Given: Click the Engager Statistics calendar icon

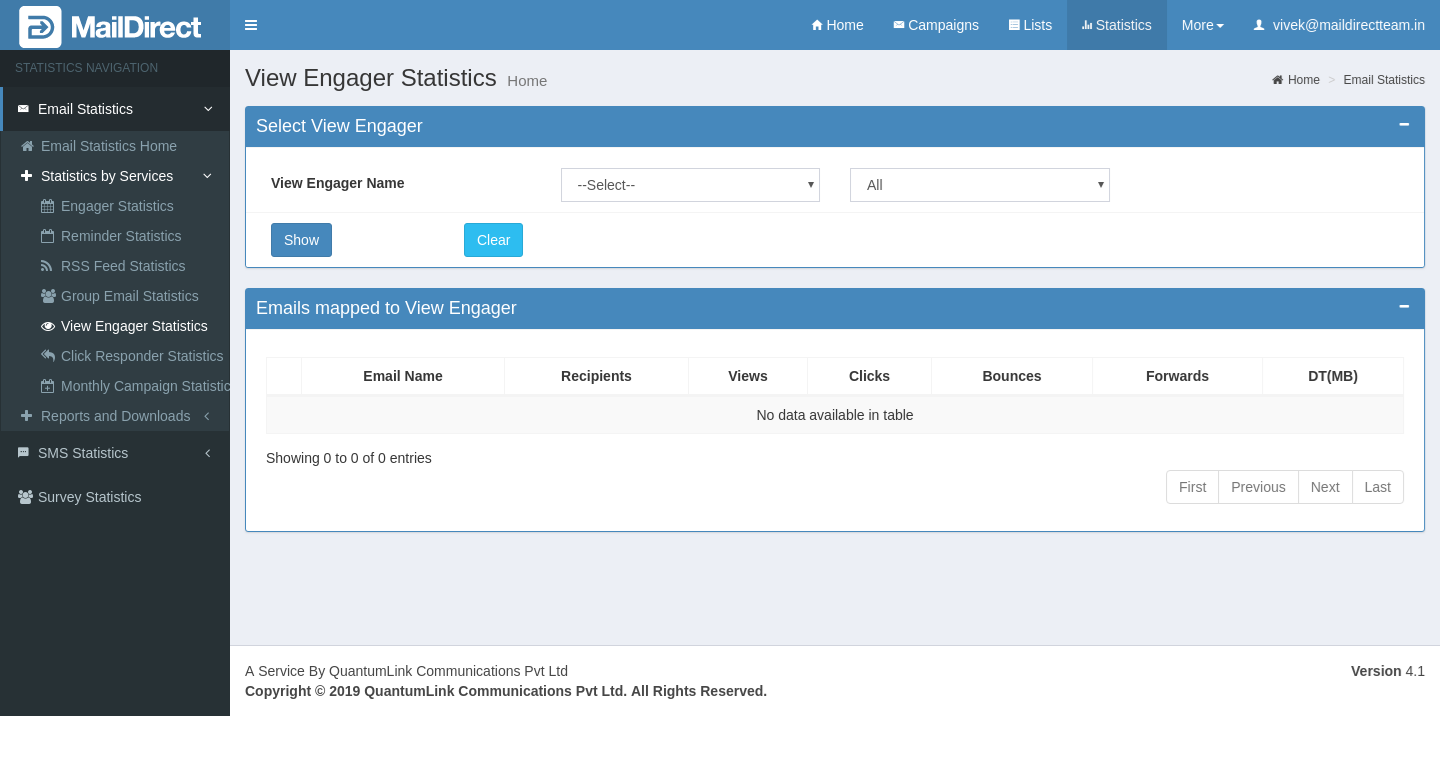Looking at the screenshot, I should pyautogui.click(x=47, y=206).
